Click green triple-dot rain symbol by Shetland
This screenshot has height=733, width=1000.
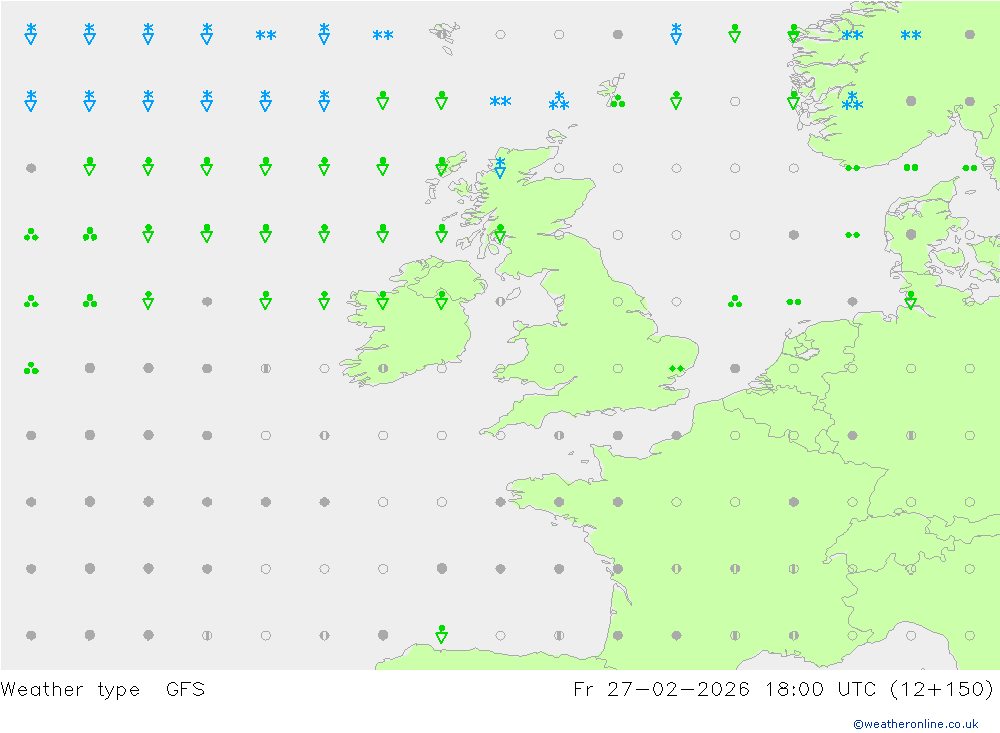(x=617, y=101)
